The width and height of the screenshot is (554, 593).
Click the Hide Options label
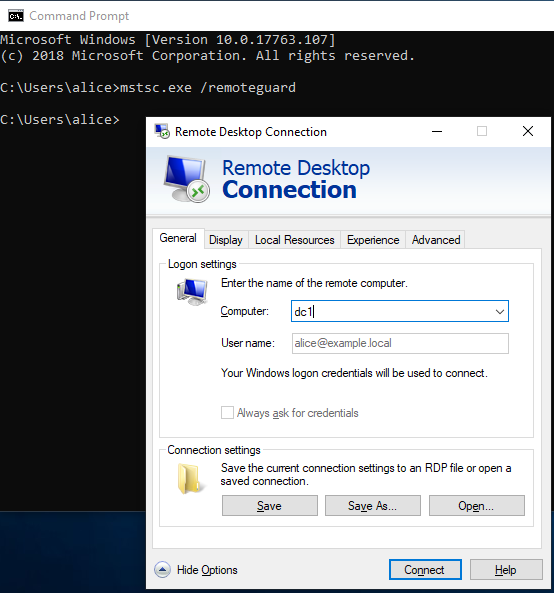pyautogui.click(x=207, y=570)
